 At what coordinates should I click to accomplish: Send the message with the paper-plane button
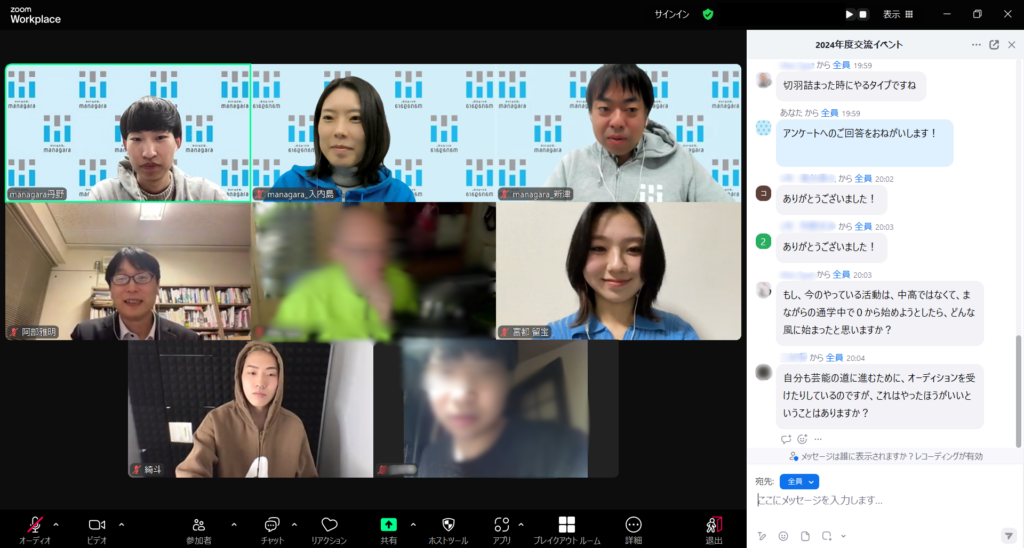(1008, 536)
